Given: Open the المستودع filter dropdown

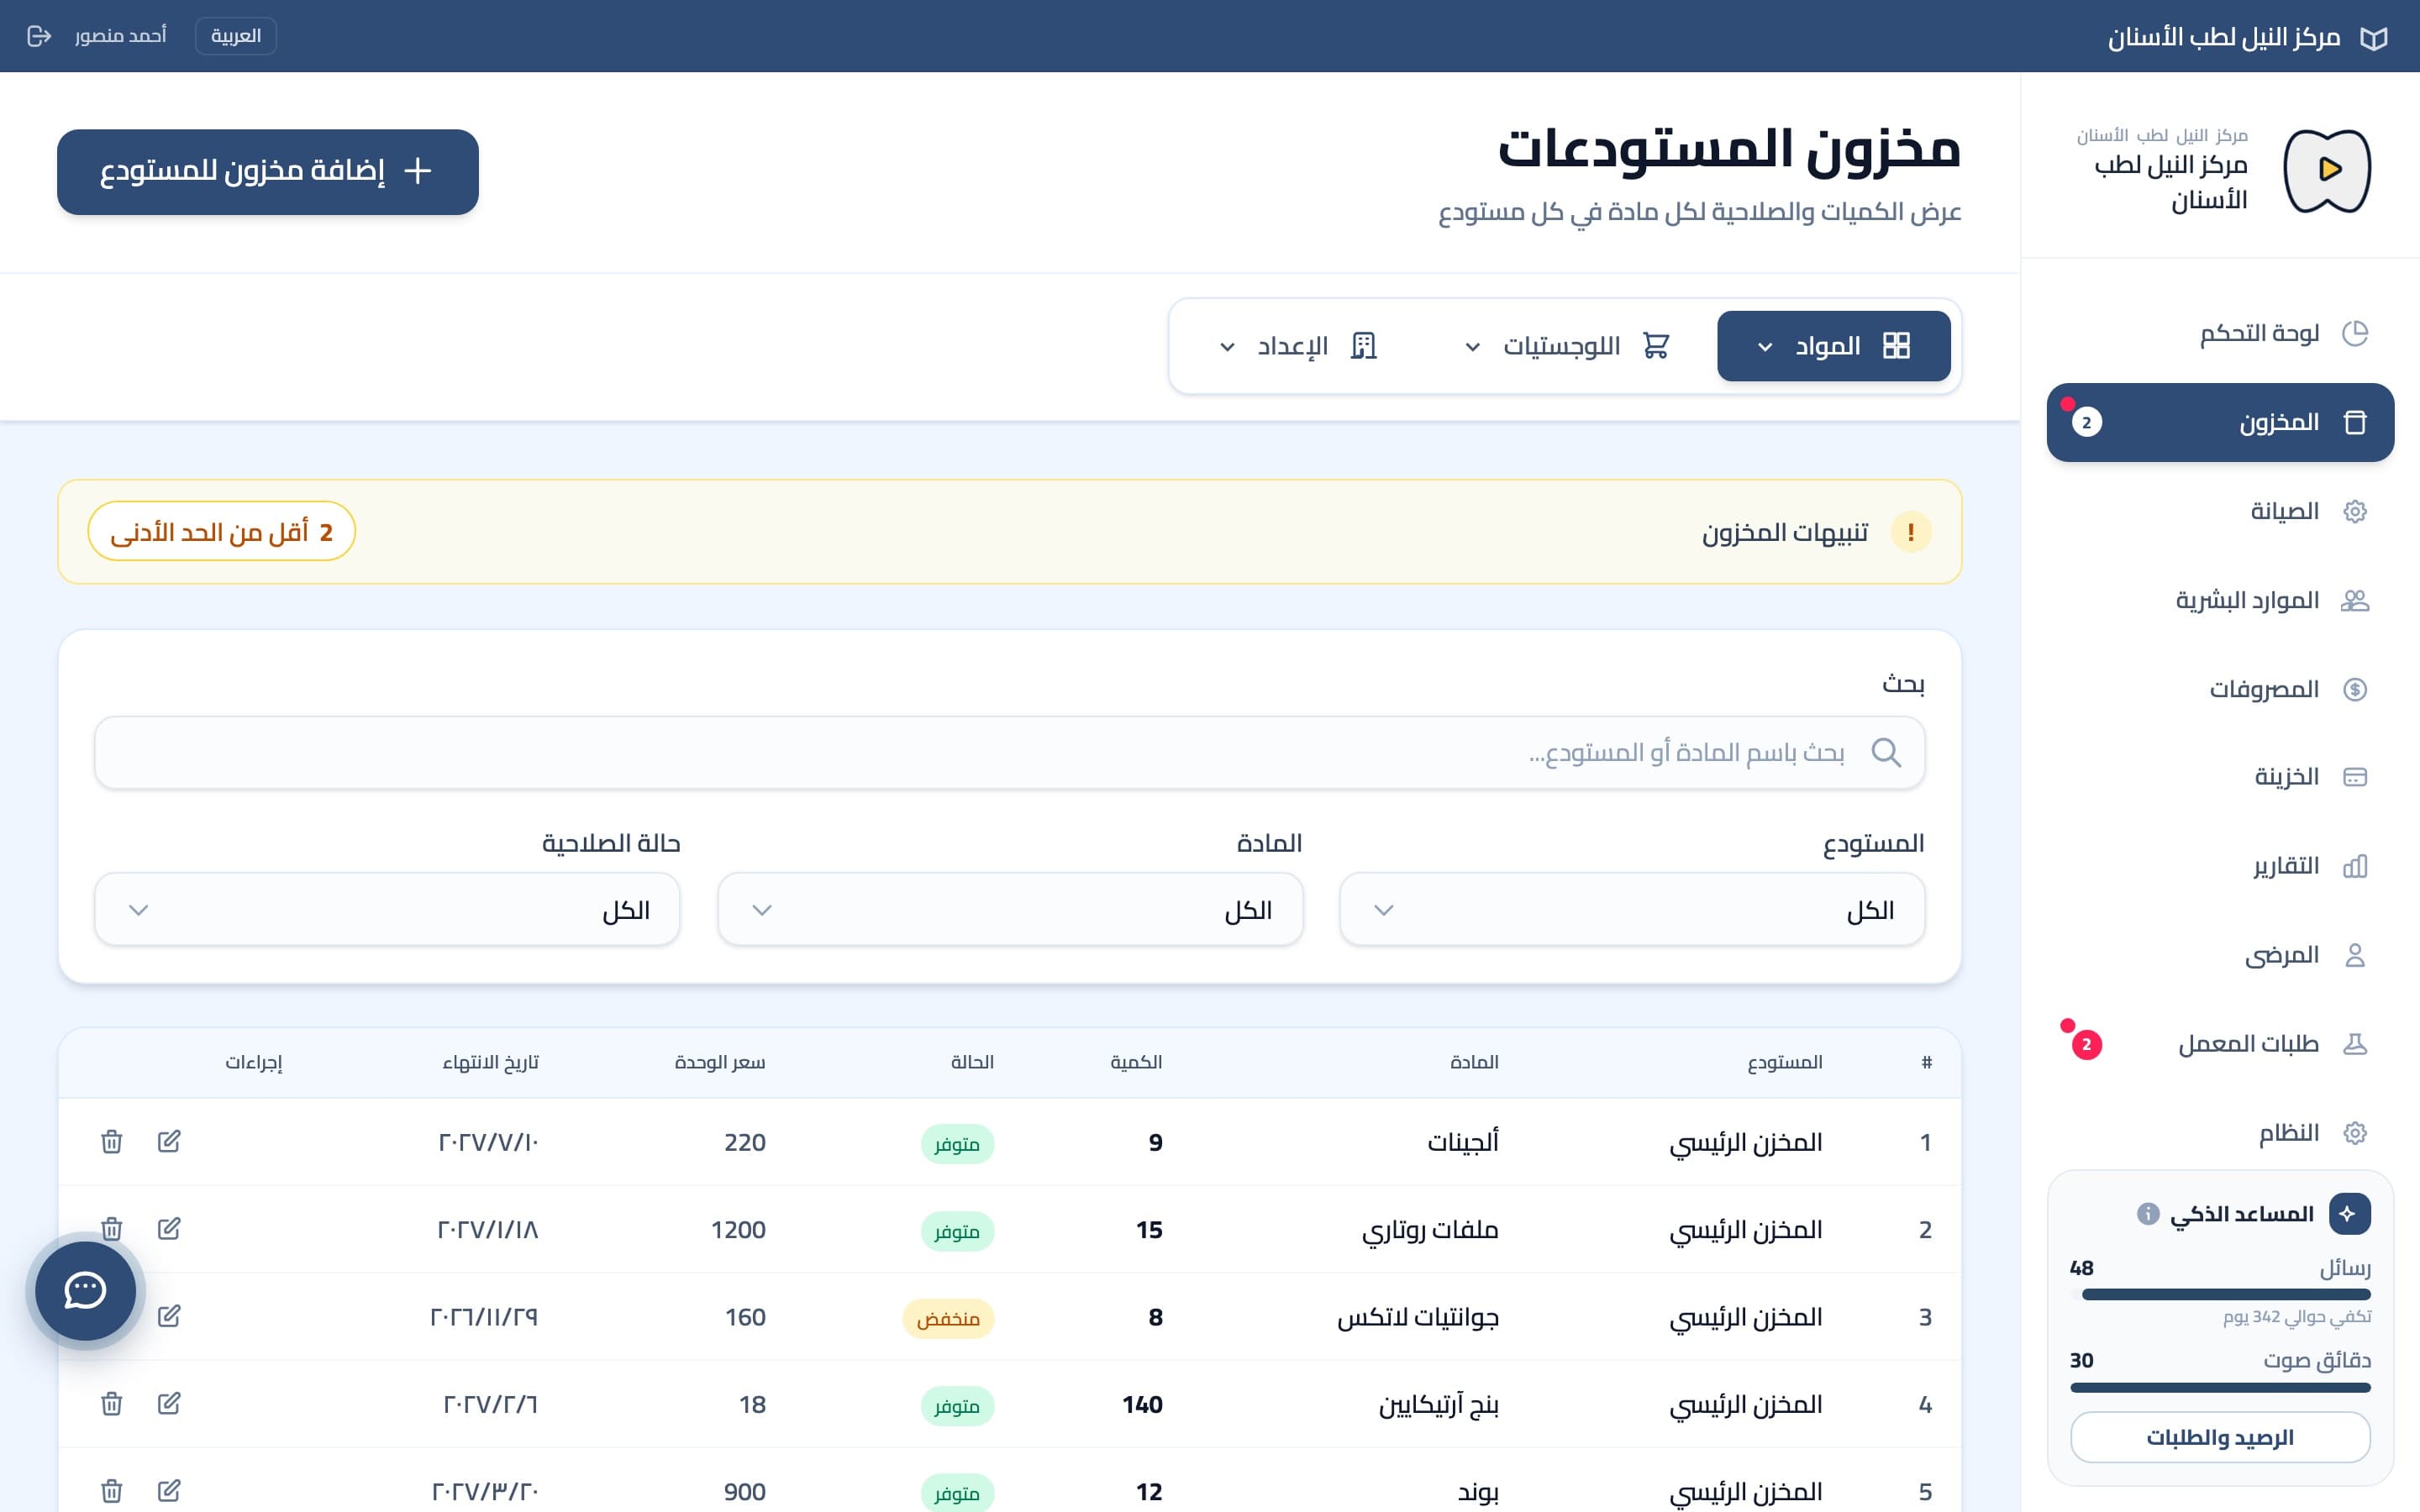Looking at the screenshot, I should click(x=1632, y=910).
